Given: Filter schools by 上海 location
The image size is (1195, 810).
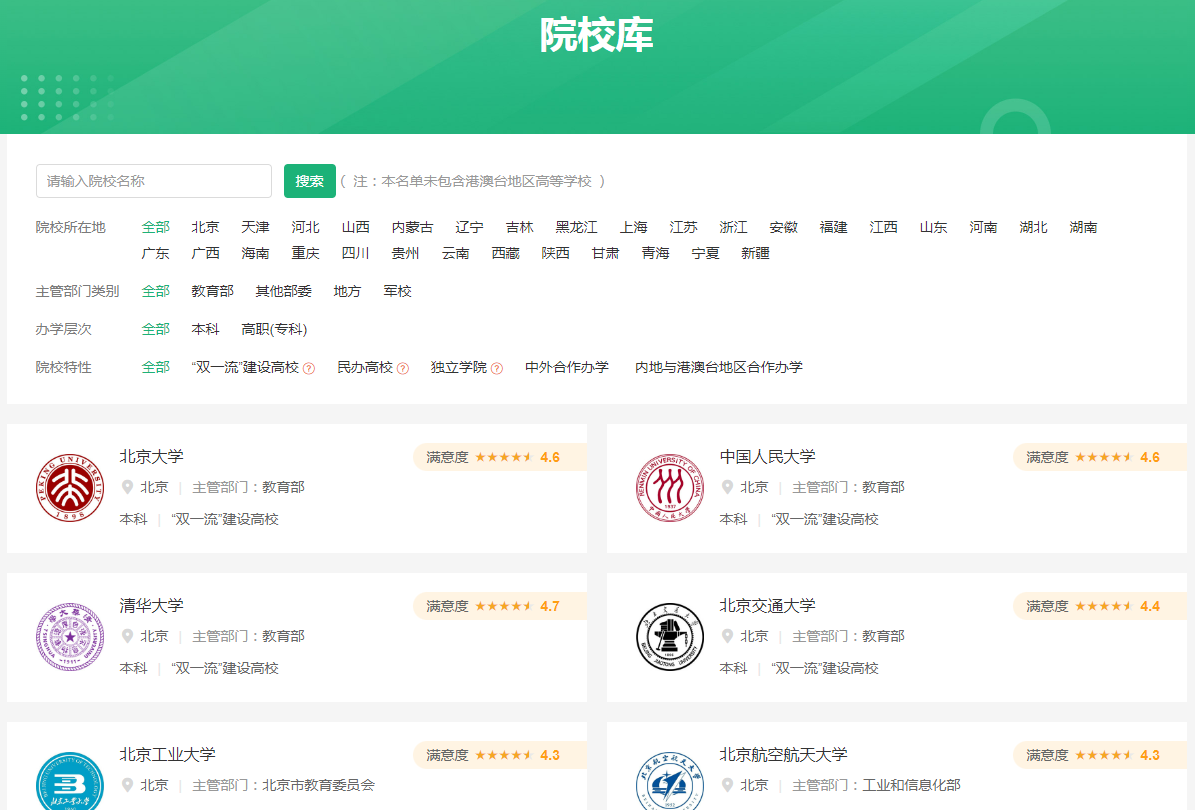Looking at the screenshot, I should click(633, 227).
